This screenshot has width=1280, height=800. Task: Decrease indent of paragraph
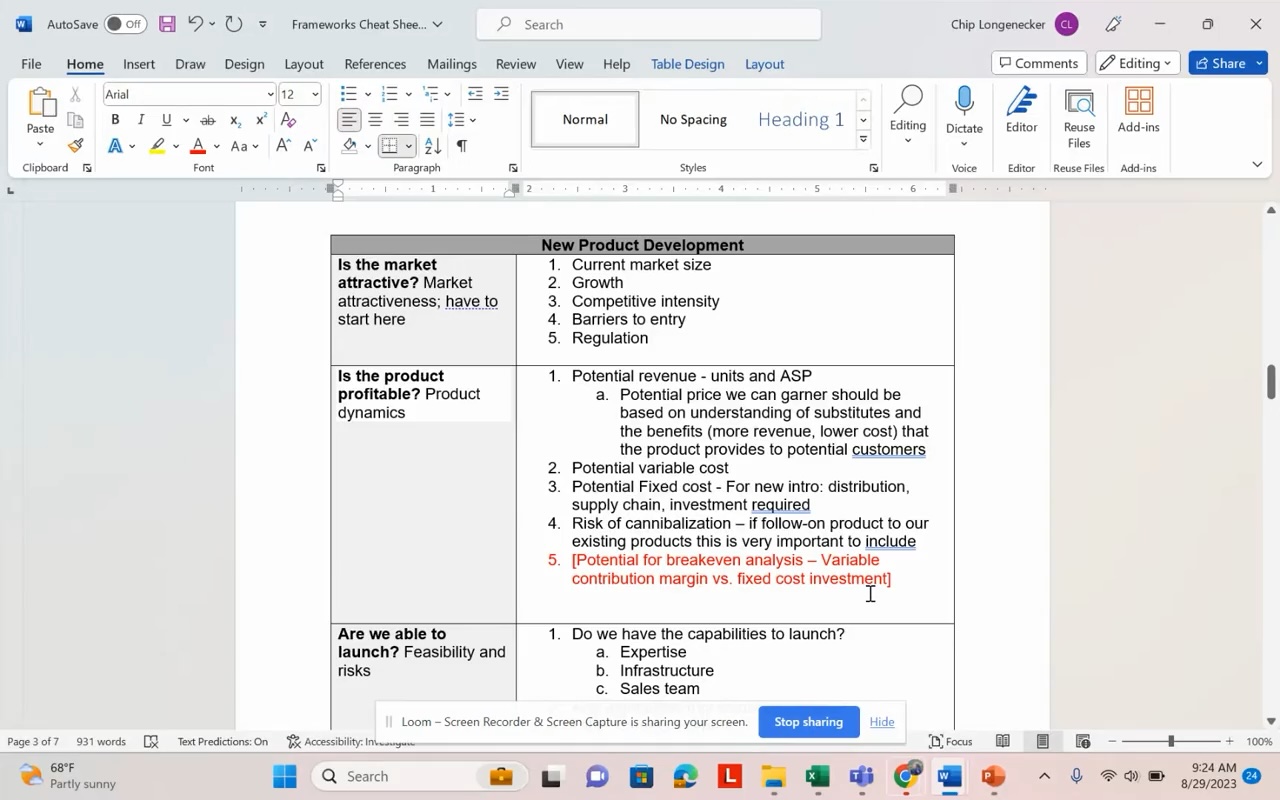click(475, 94)
